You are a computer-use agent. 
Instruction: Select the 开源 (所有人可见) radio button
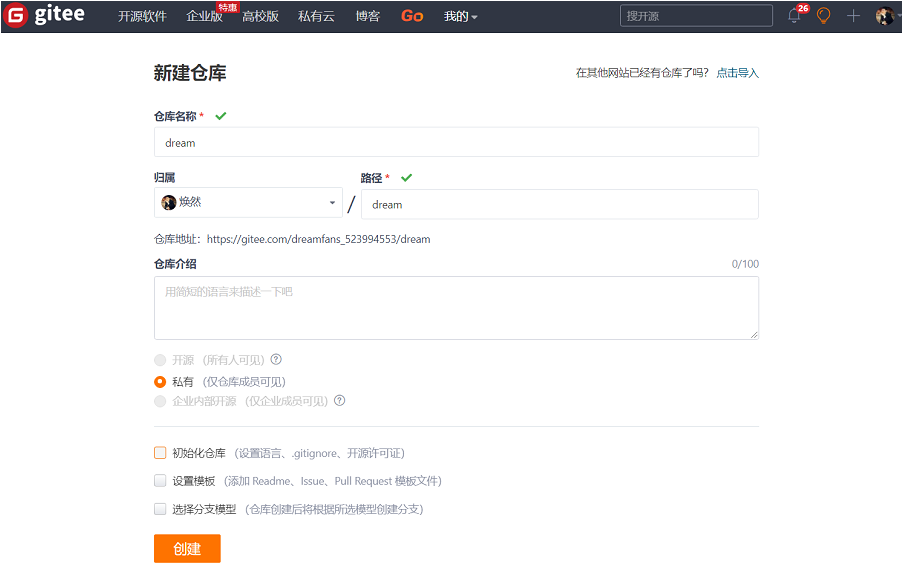coord(160,360)
